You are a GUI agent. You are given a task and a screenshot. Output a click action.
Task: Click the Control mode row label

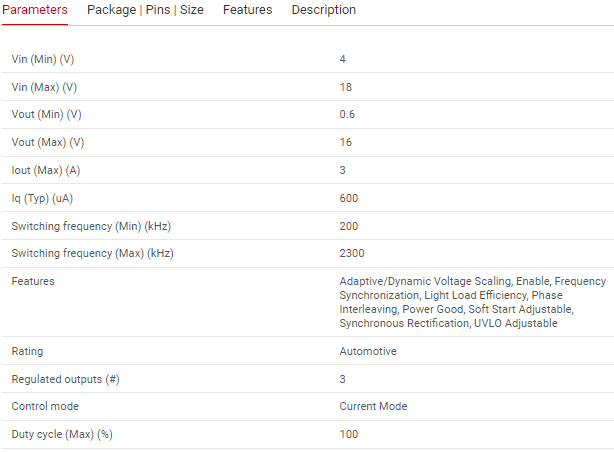tap(45, 406)
